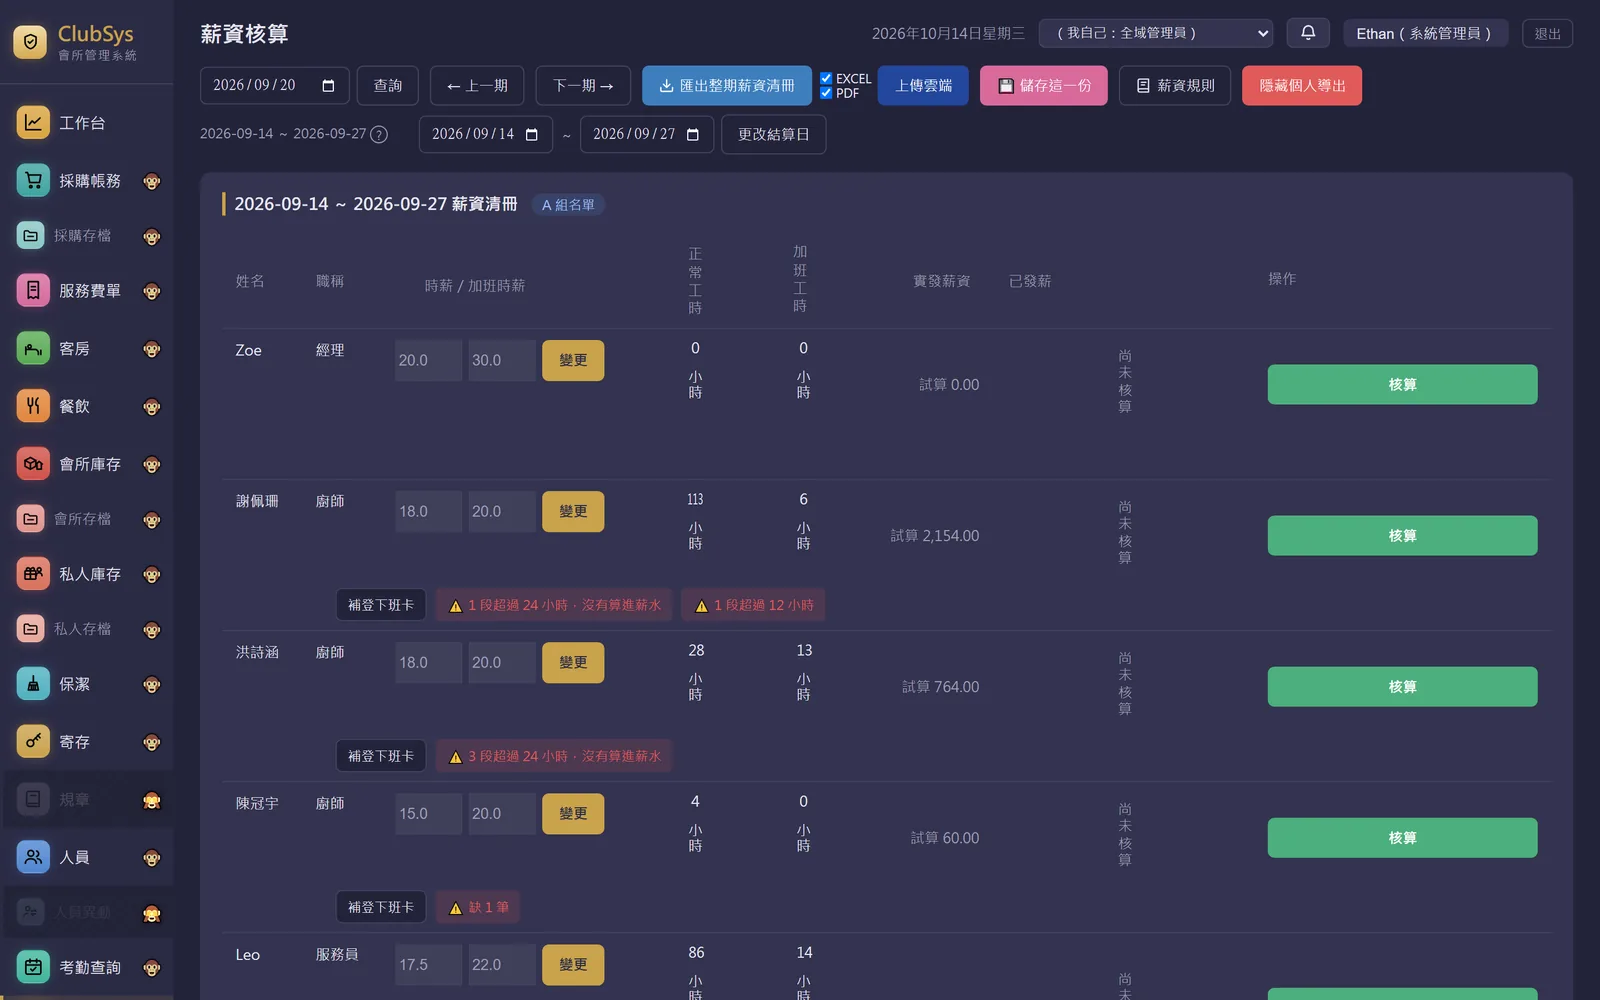Click the monkey icon next to 寄存
Viewport: 1600px width, 1000px height.
(x=152, y=743)
